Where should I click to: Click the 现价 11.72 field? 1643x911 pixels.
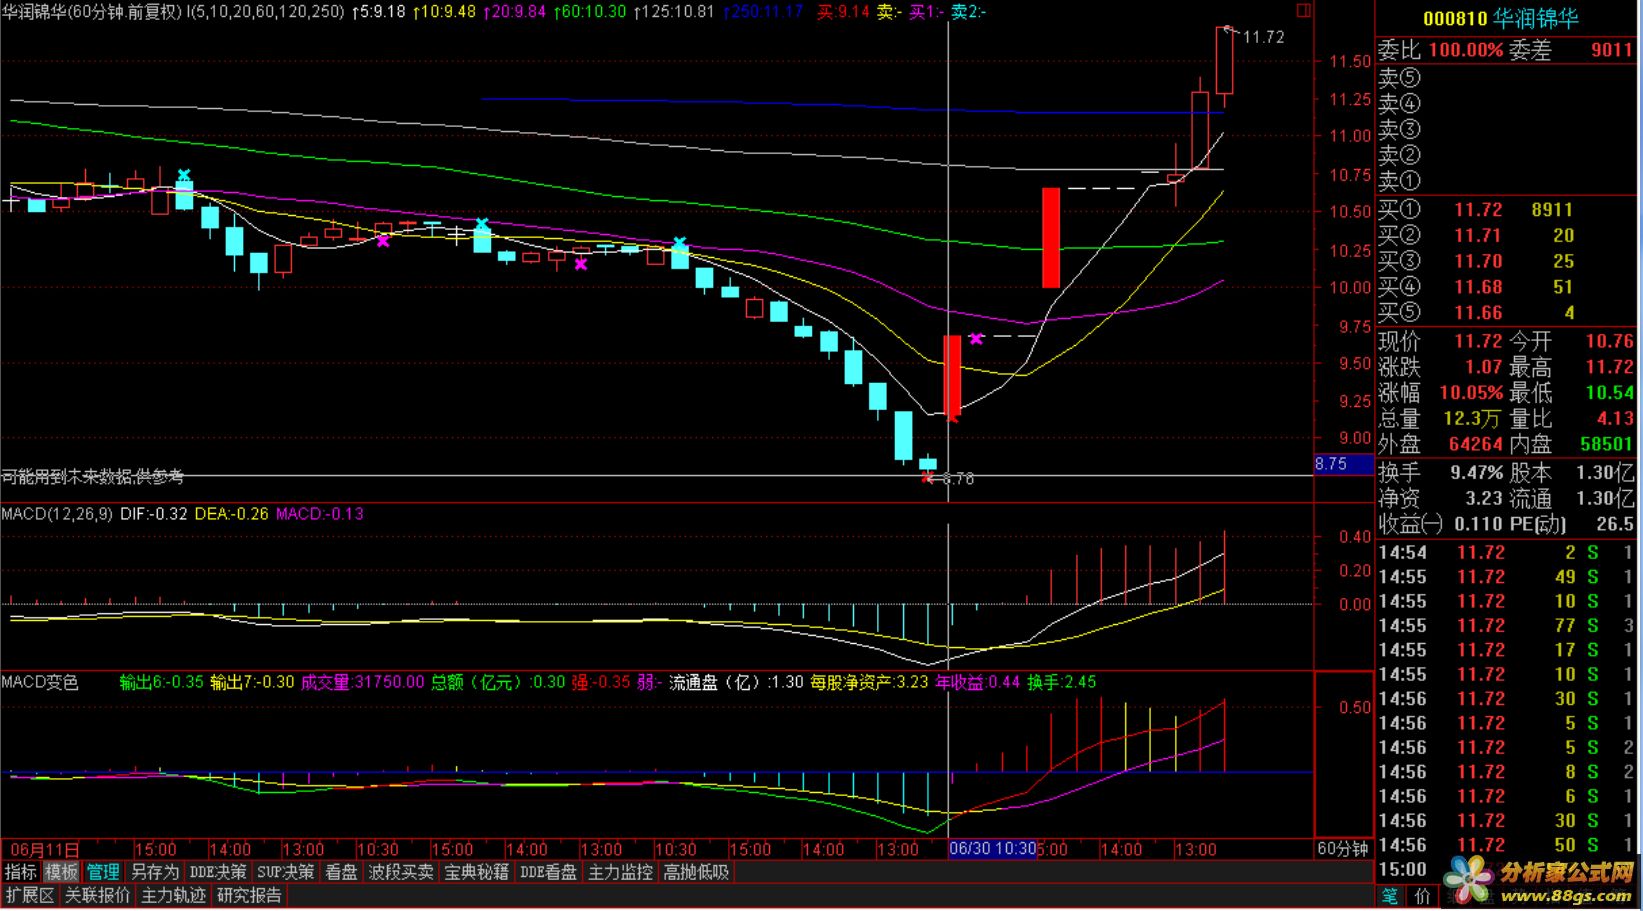coord(1440,342)
